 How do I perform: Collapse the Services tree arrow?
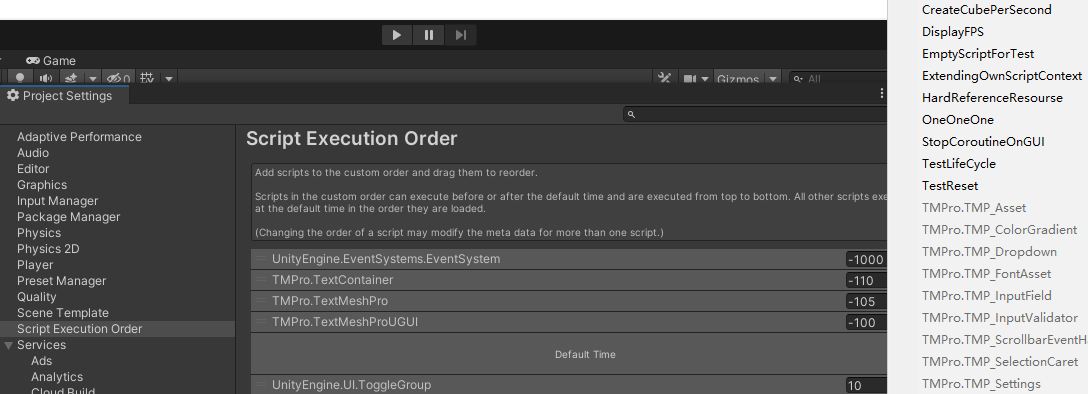(8, 345)
